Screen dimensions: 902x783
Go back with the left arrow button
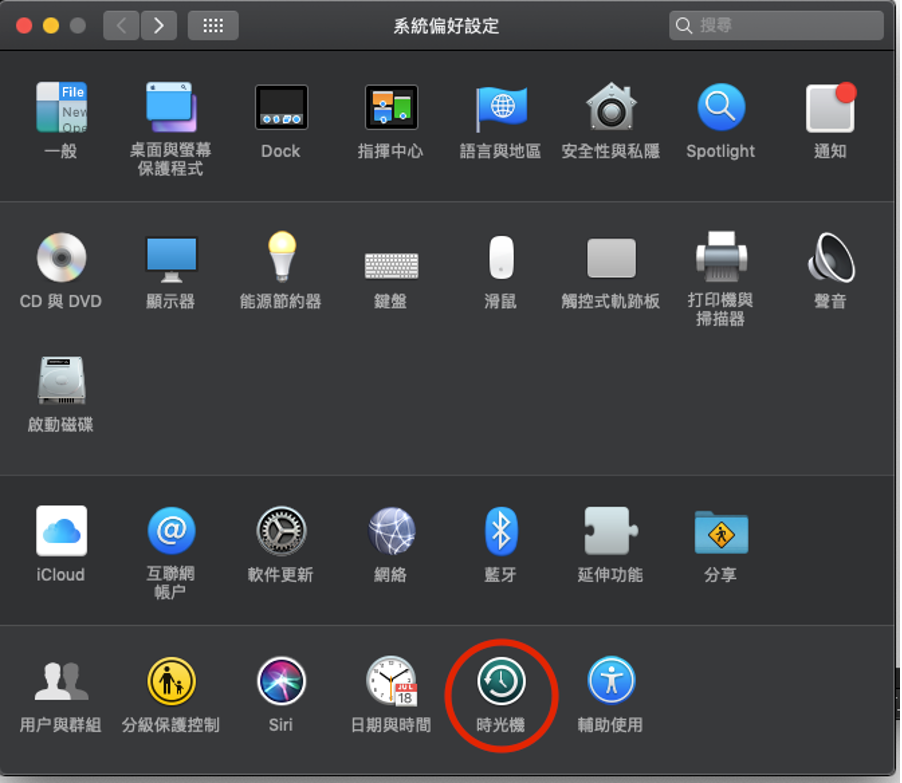click(121, 25)
